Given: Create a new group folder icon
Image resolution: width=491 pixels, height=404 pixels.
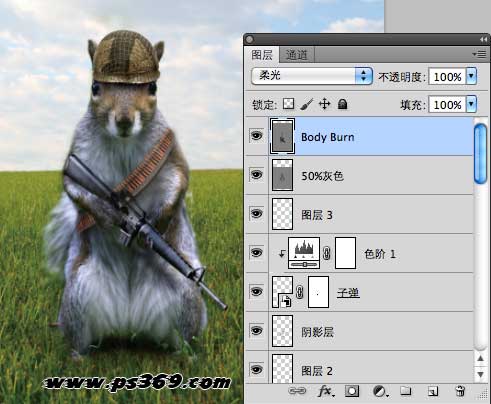Looking at the screenshot, I should pyautogui.click(x=406, y=391).
